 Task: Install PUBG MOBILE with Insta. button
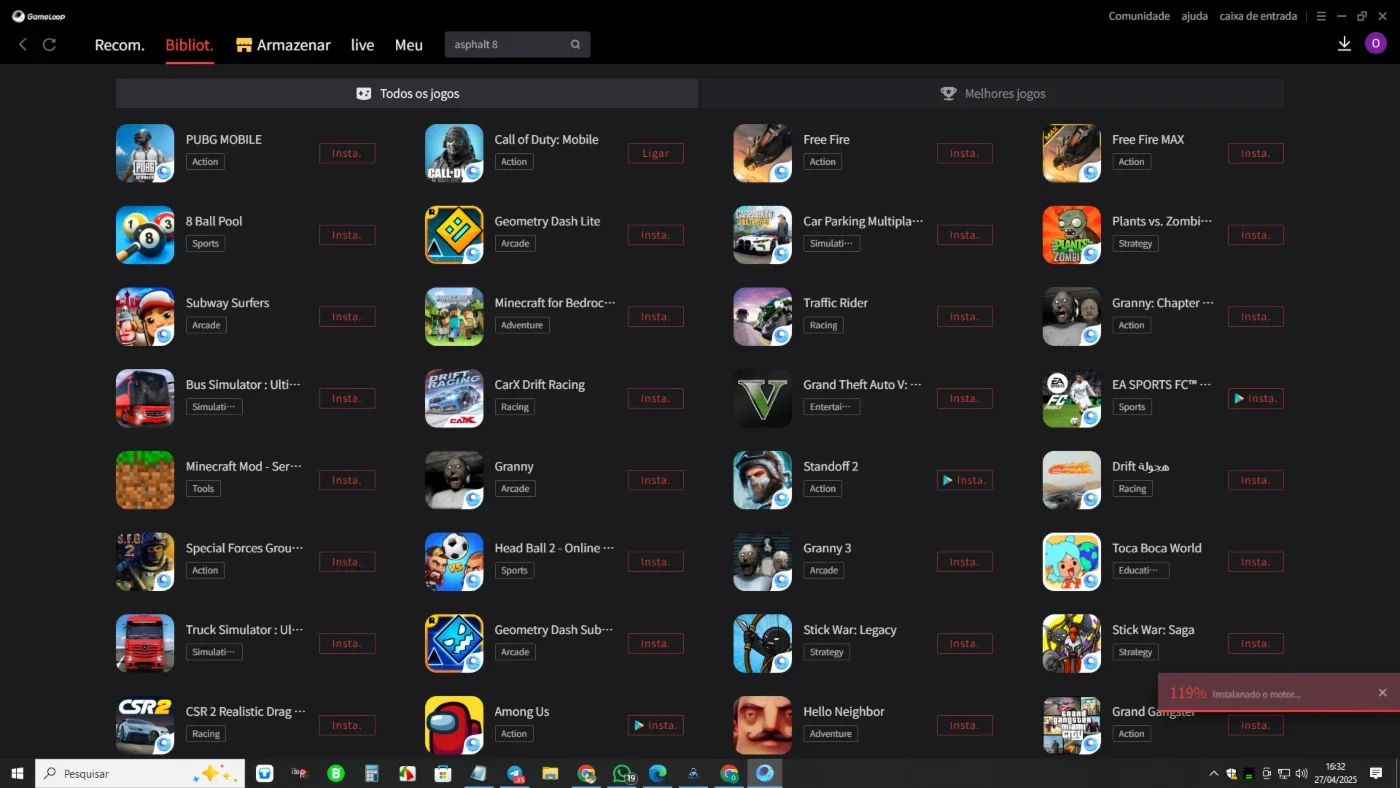pyautogui.click(x=347, y=153)
